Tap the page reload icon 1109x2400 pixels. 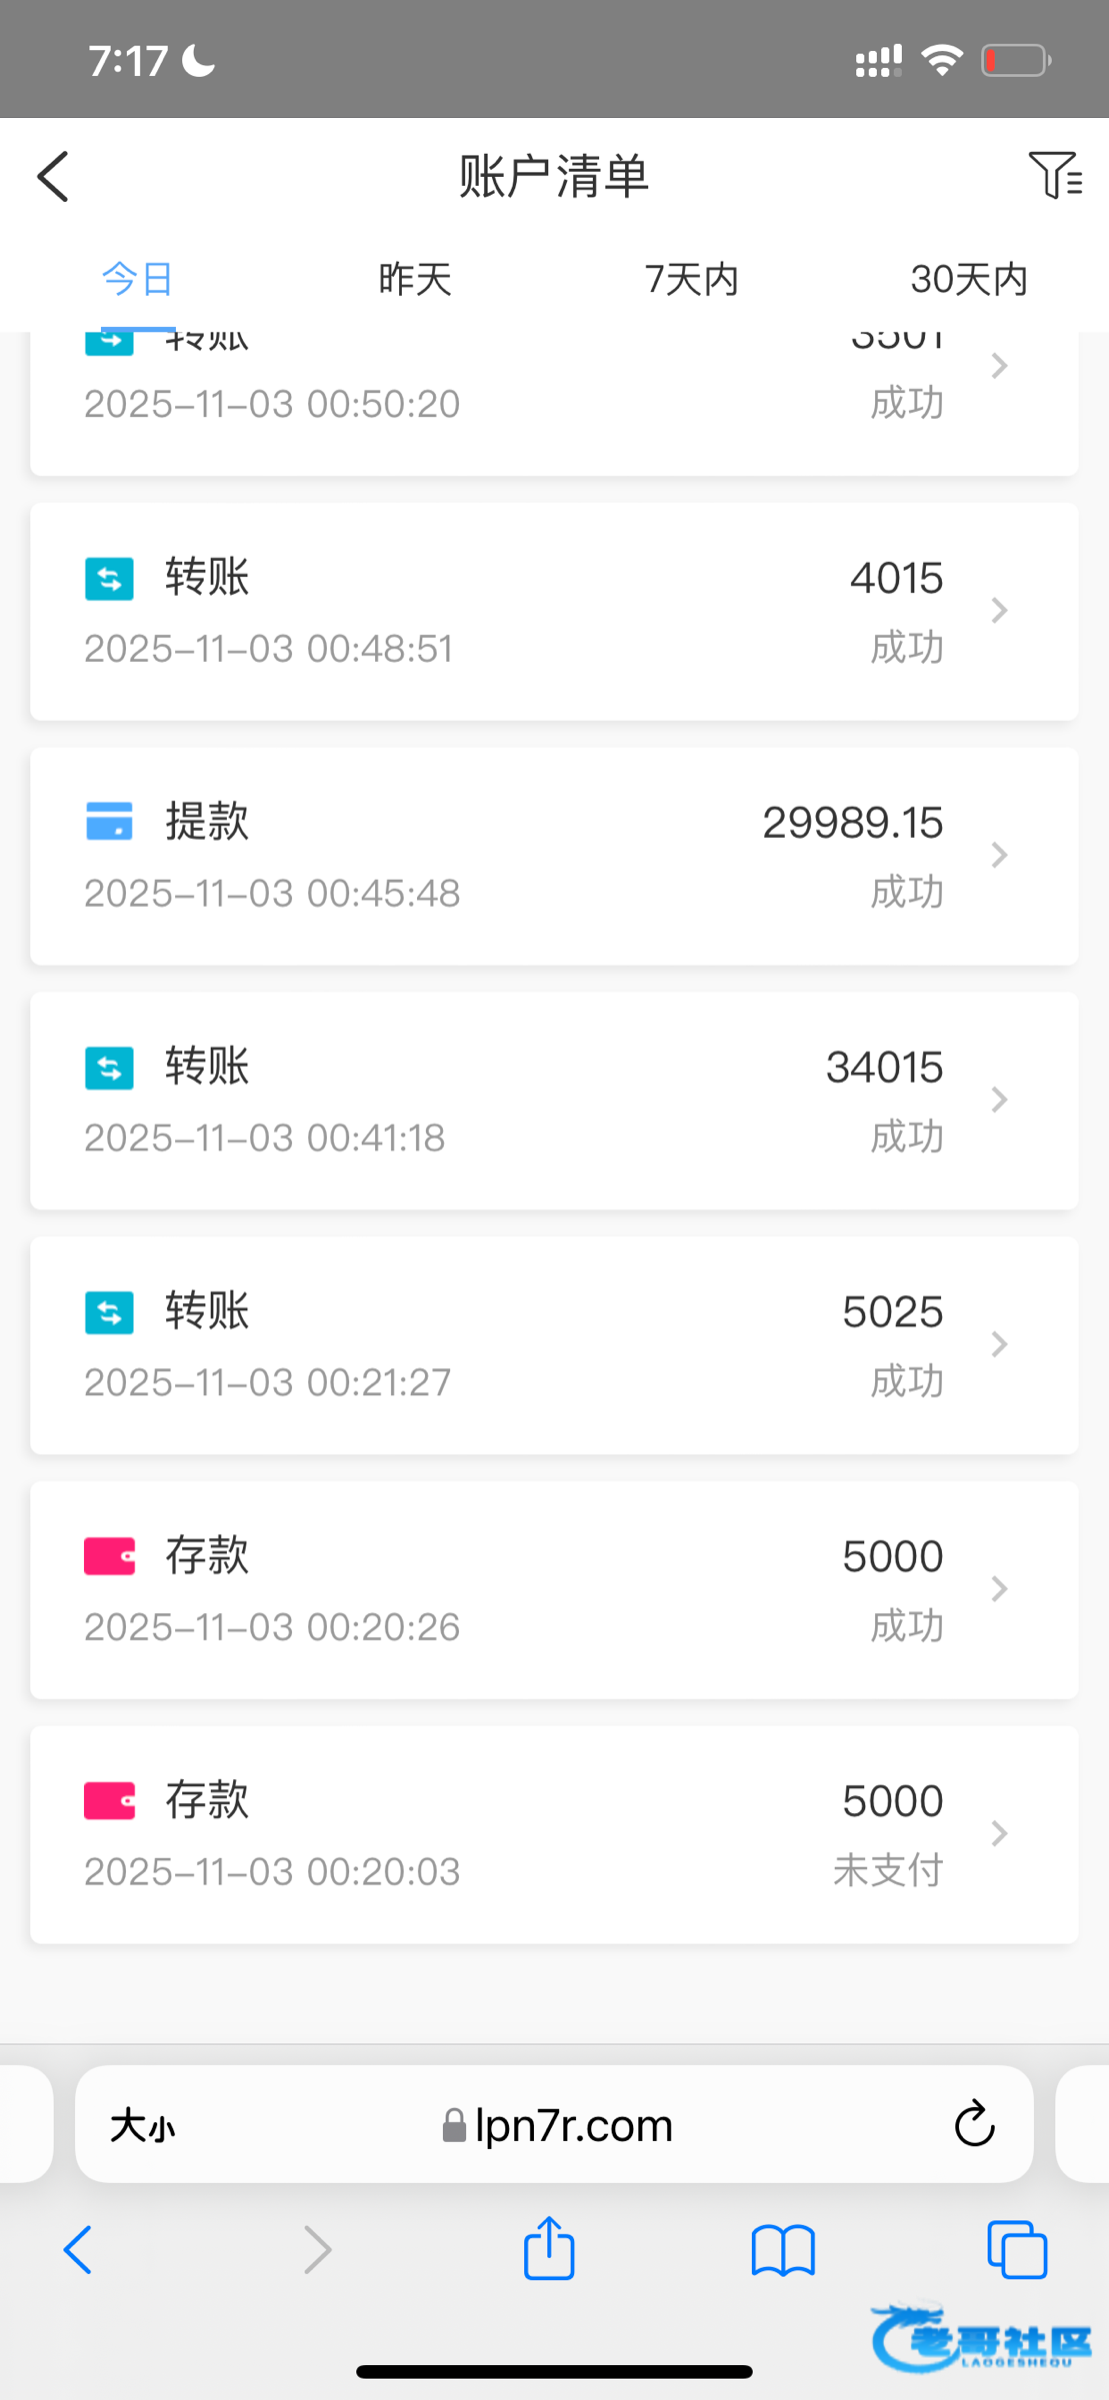click(974, 2125)
